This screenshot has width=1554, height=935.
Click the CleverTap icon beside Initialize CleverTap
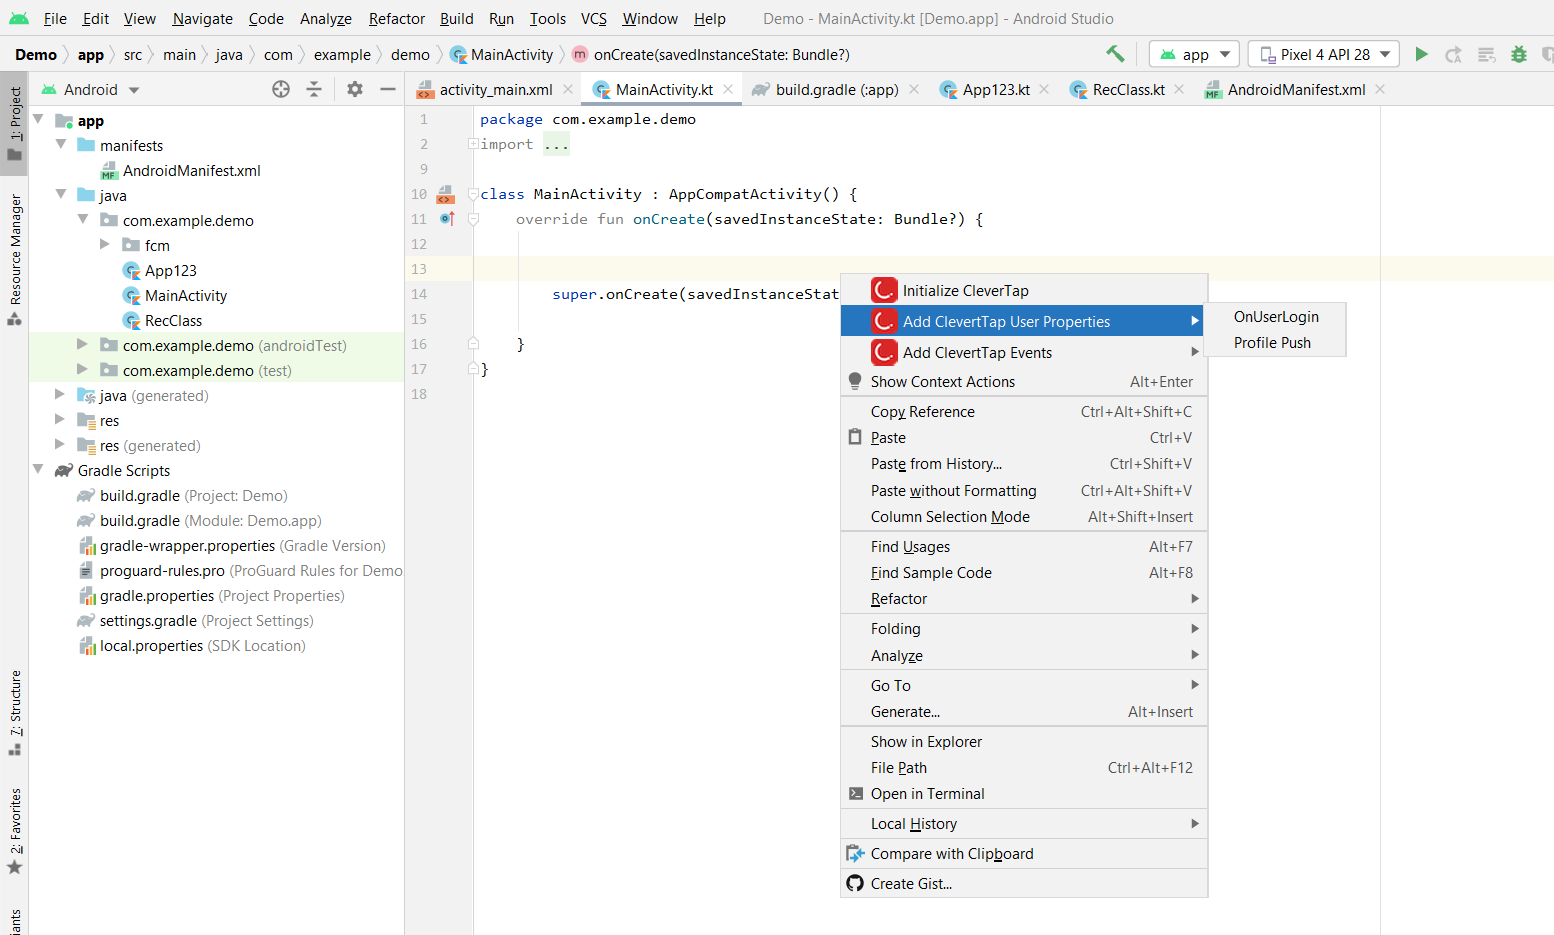click(884, 290)
